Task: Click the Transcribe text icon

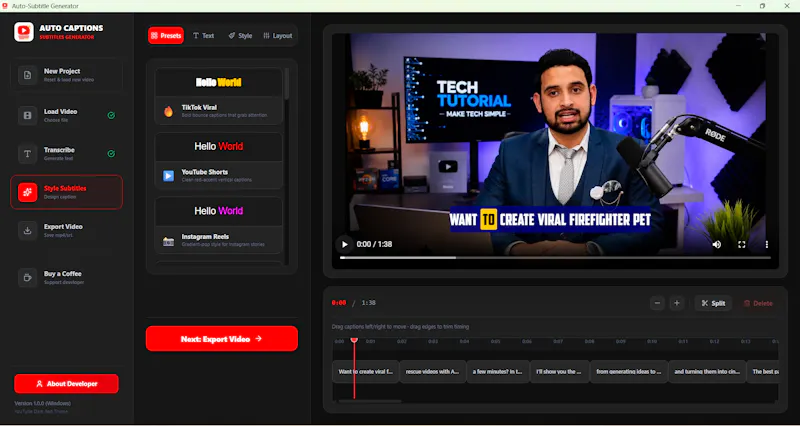Action: [28, 154]
